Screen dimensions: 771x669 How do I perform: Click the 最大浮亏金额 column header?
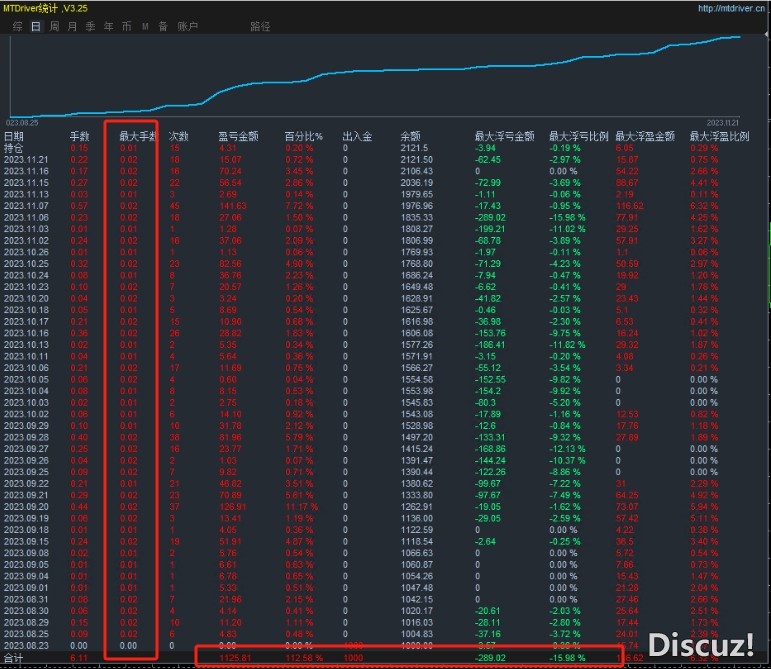coord(504,136)
